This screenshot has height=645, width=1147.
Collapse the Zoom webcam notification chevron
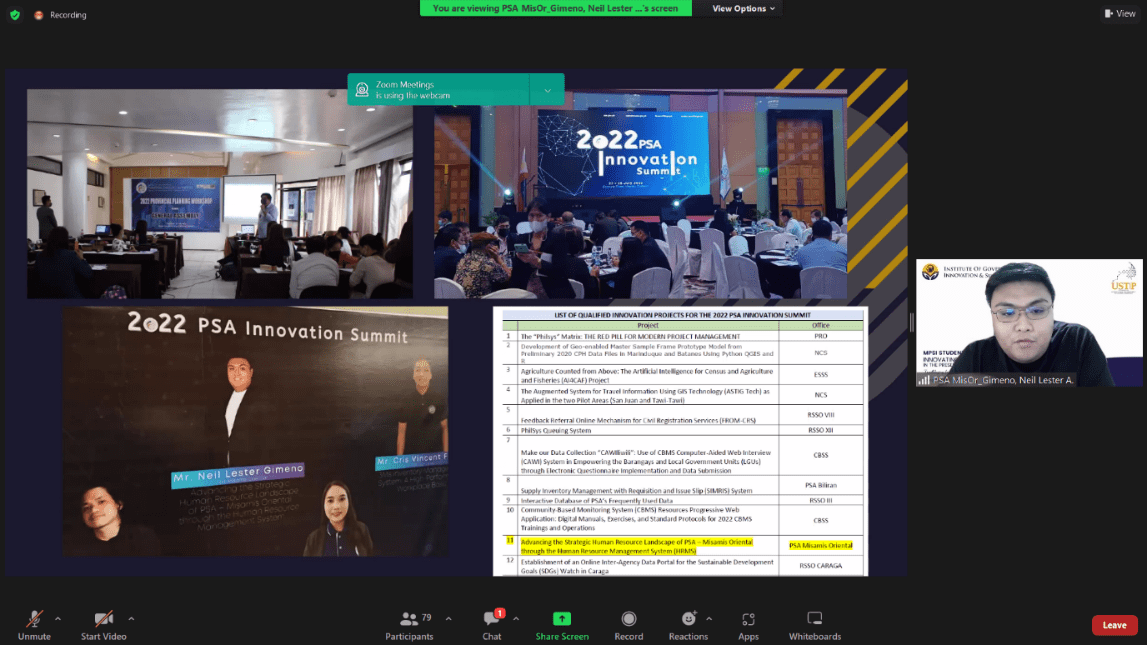point(547,90)
